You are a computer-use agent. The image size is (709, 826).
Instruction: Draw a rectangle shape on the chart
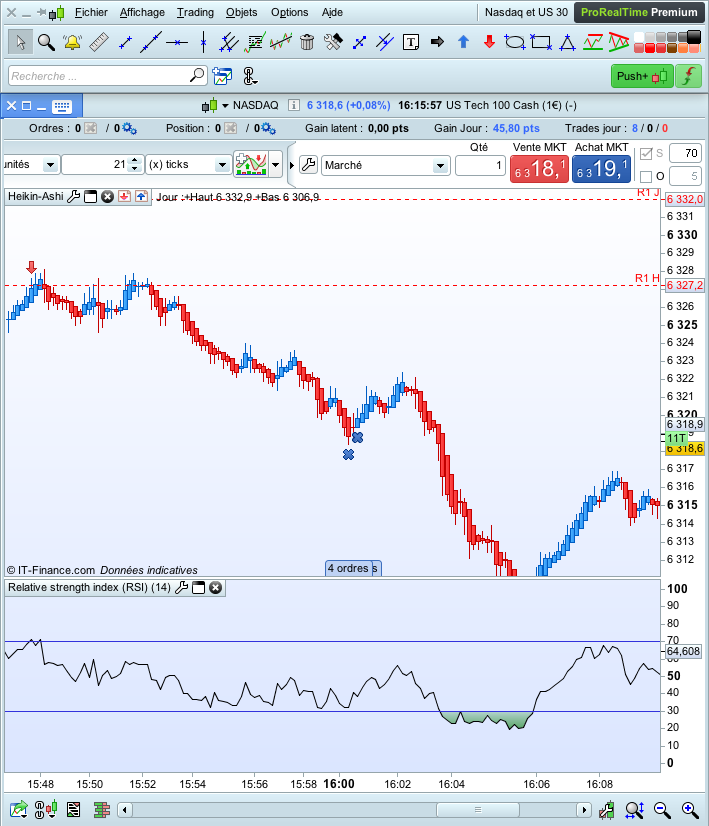tap(541, 42)
